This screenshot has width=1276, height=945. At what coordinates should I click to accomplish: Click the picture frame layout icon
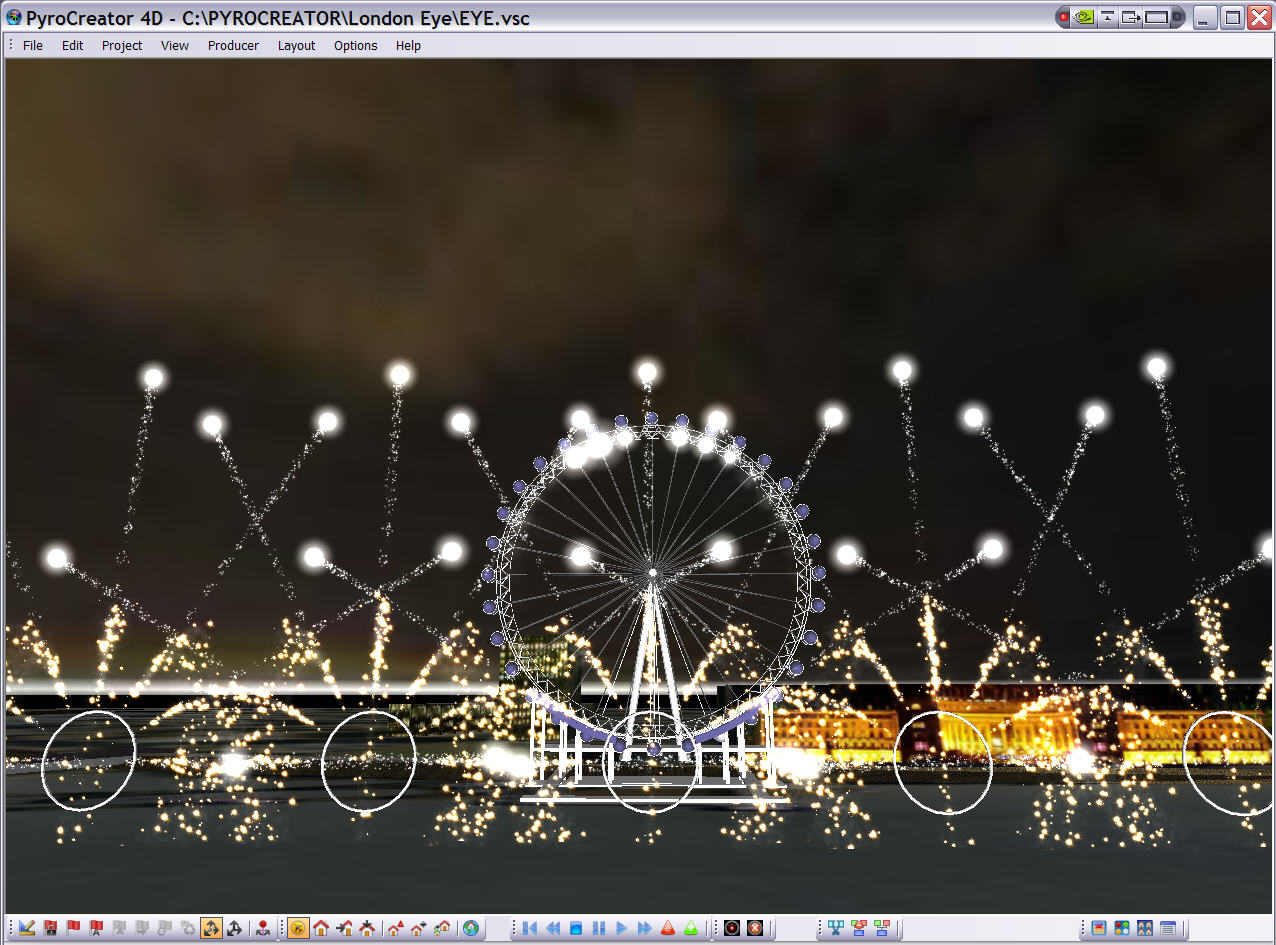pyautogui.click(x=1100, y=928)
